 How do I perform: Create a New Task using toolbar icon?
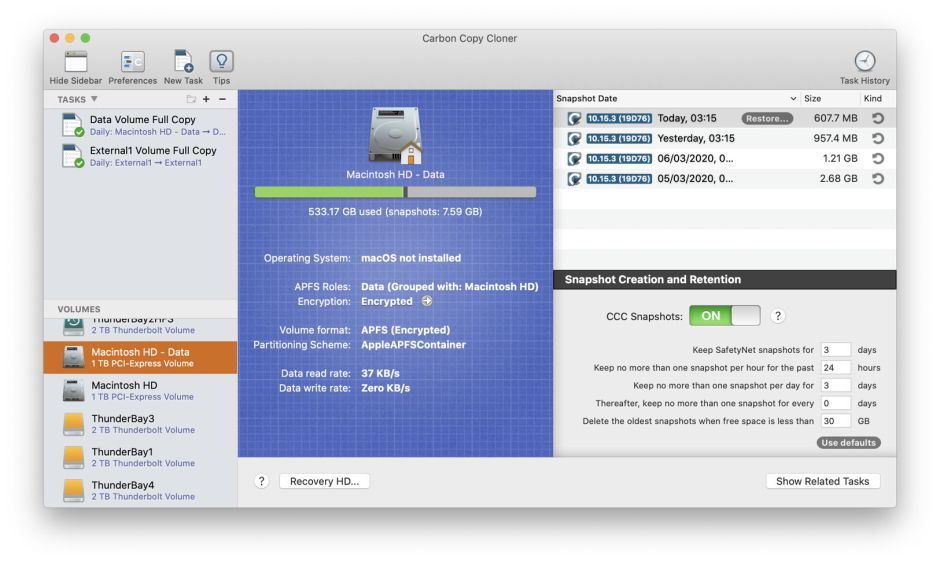(x=183, y=62)
